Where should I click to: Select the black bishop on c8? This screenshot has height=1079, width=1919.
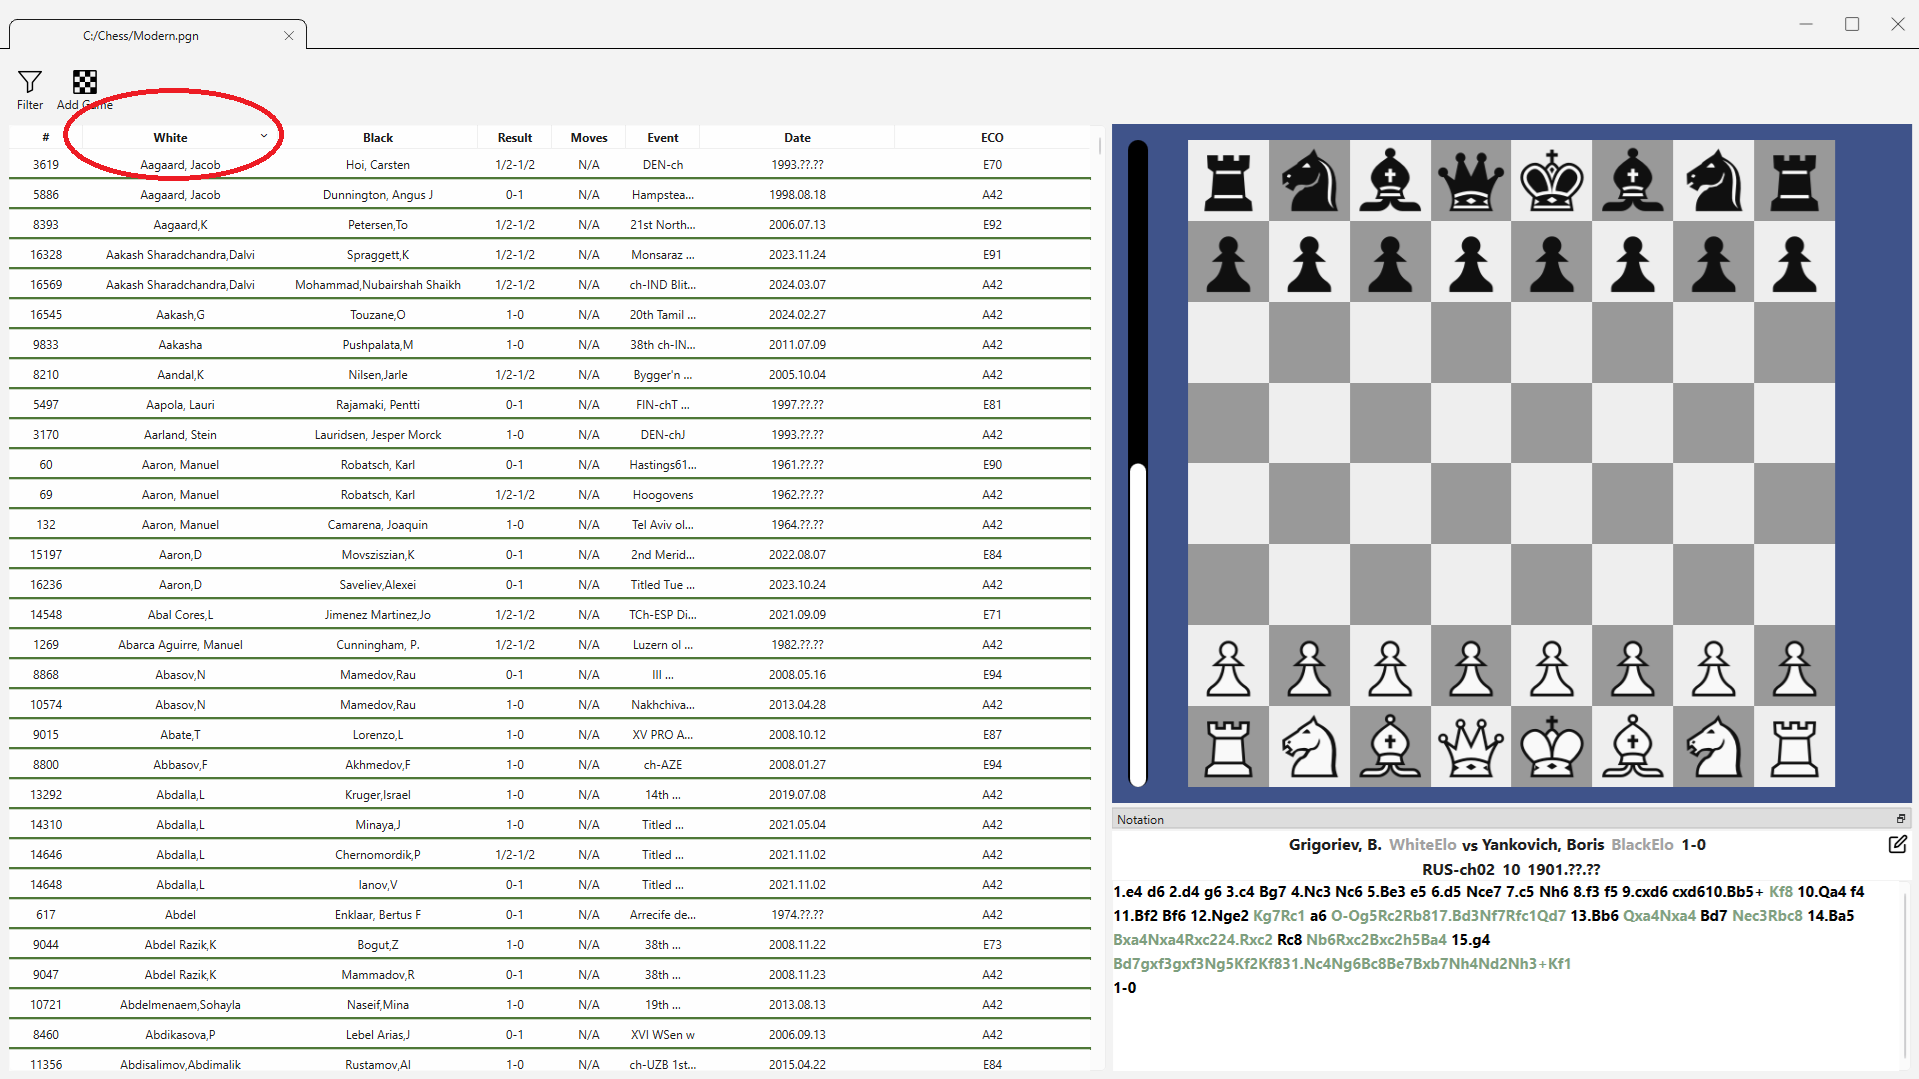1390,180
